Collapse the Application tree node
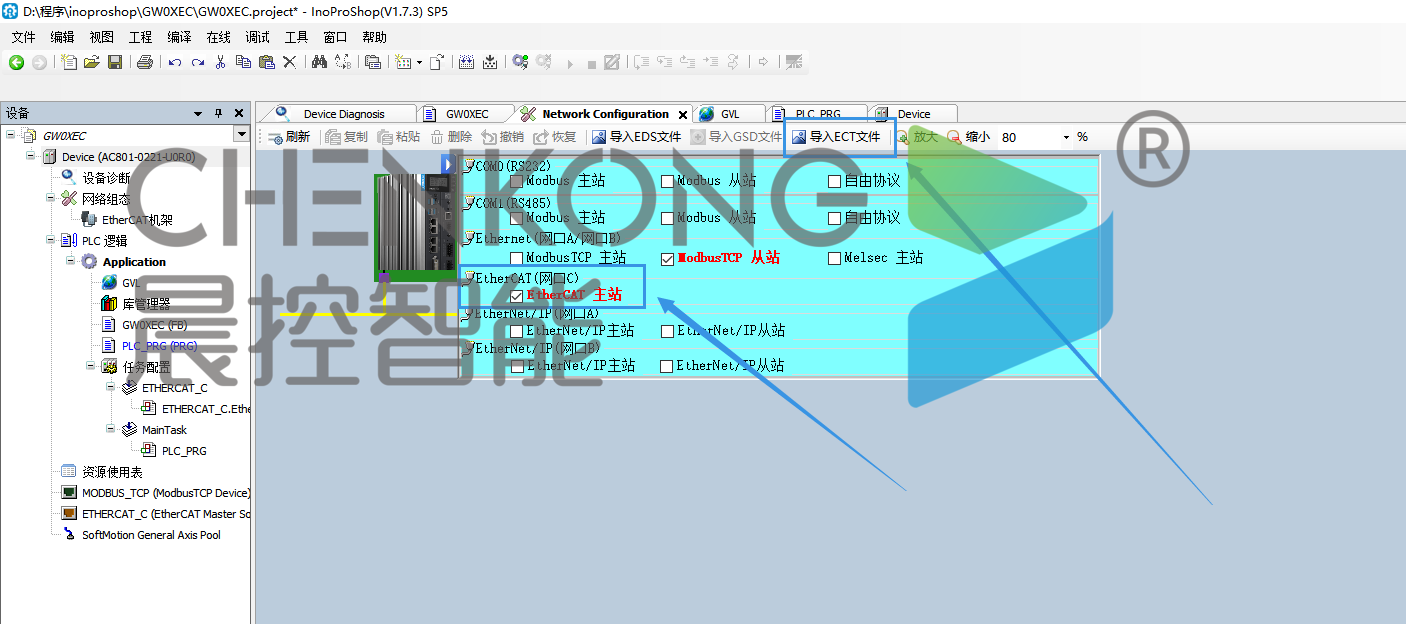 [72, 261]
